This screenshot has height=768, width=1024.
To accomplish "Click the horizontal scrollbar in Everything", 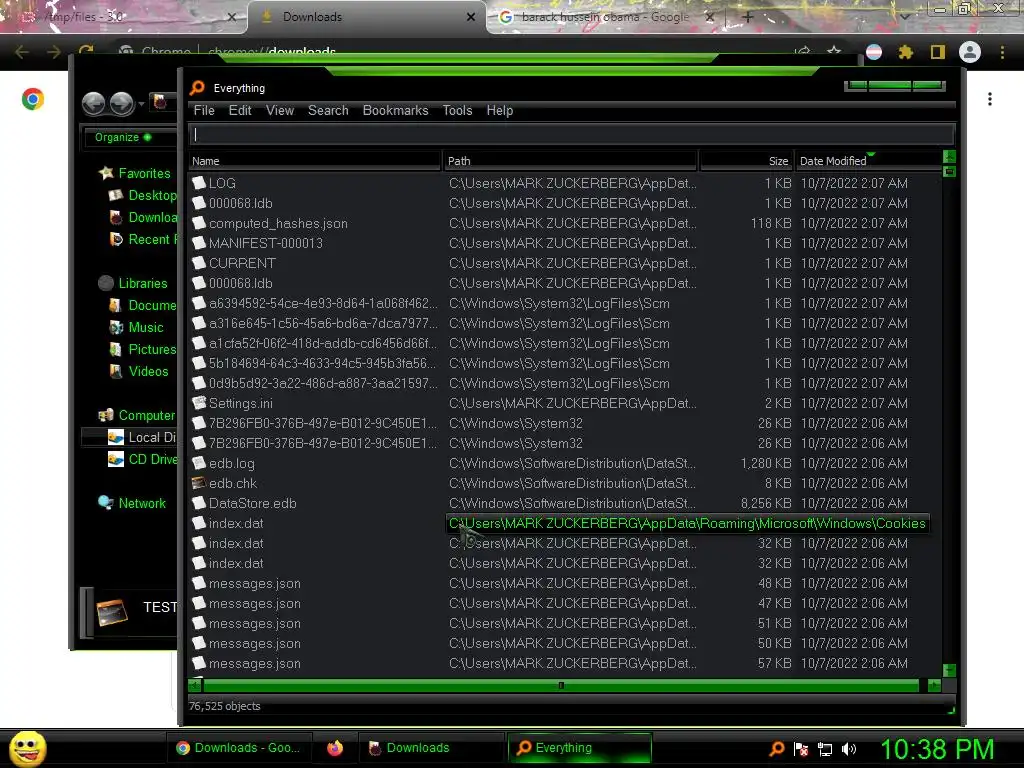I will pyautogui.click(x=561, y=685).
